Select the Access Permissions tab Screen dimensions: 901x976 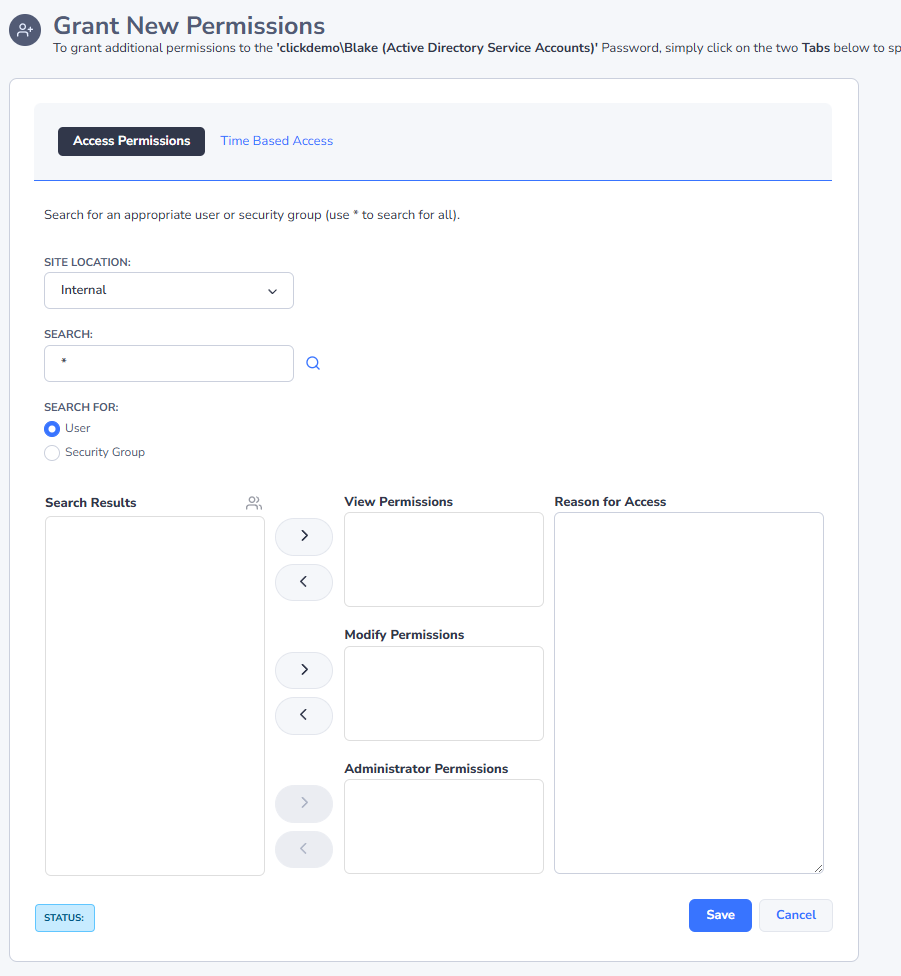point(131,141)
